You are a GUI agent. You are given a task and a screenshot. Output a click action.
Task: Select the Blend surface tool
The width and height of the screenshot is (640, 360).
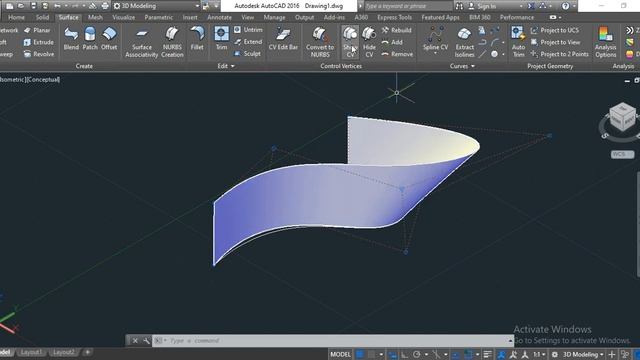(71, 38)
